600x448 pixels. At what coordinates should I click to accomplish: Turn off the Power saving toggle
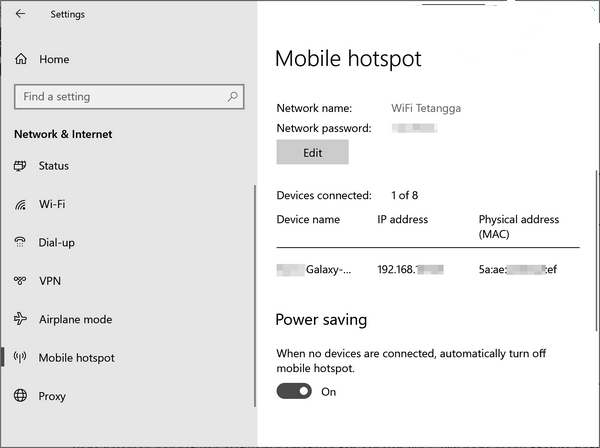294,391
